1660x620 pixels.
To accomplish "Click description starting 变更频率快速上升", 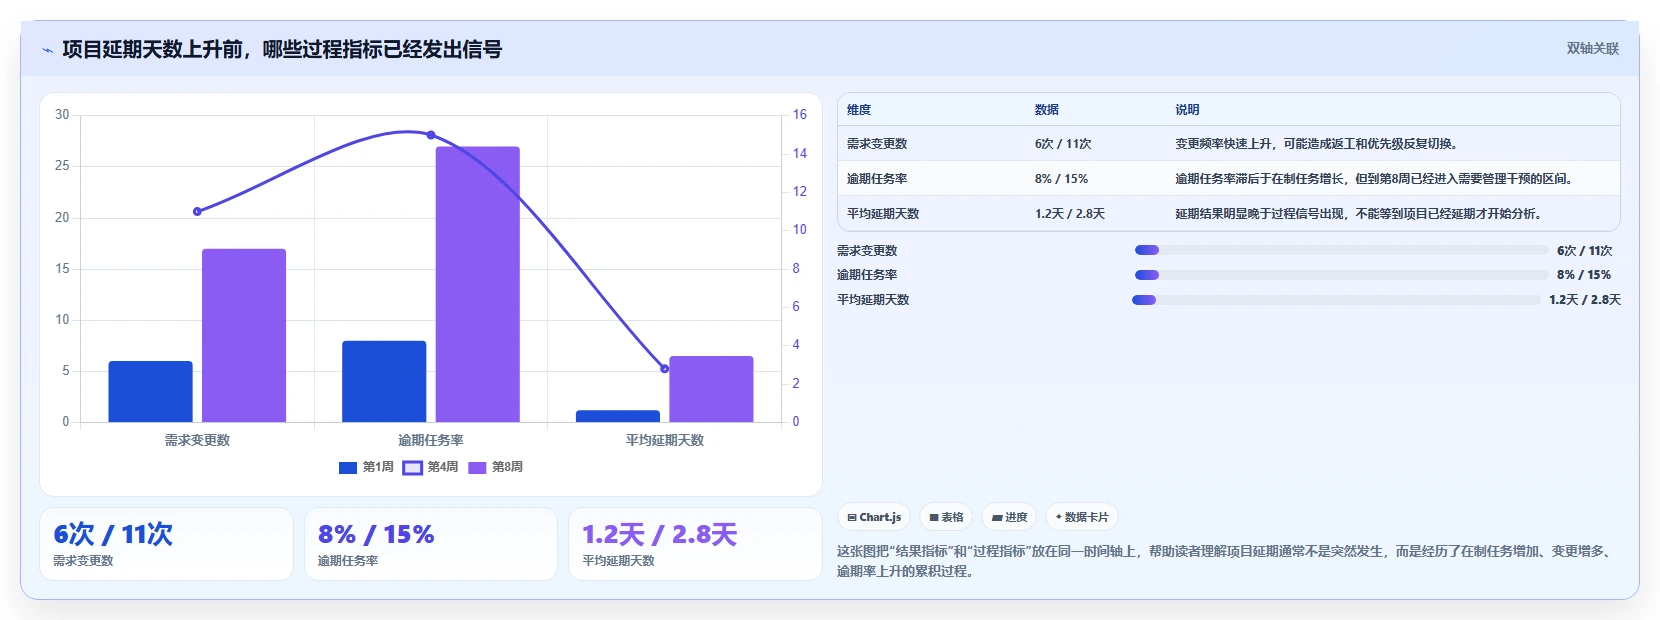I will tap(1316, 144).
